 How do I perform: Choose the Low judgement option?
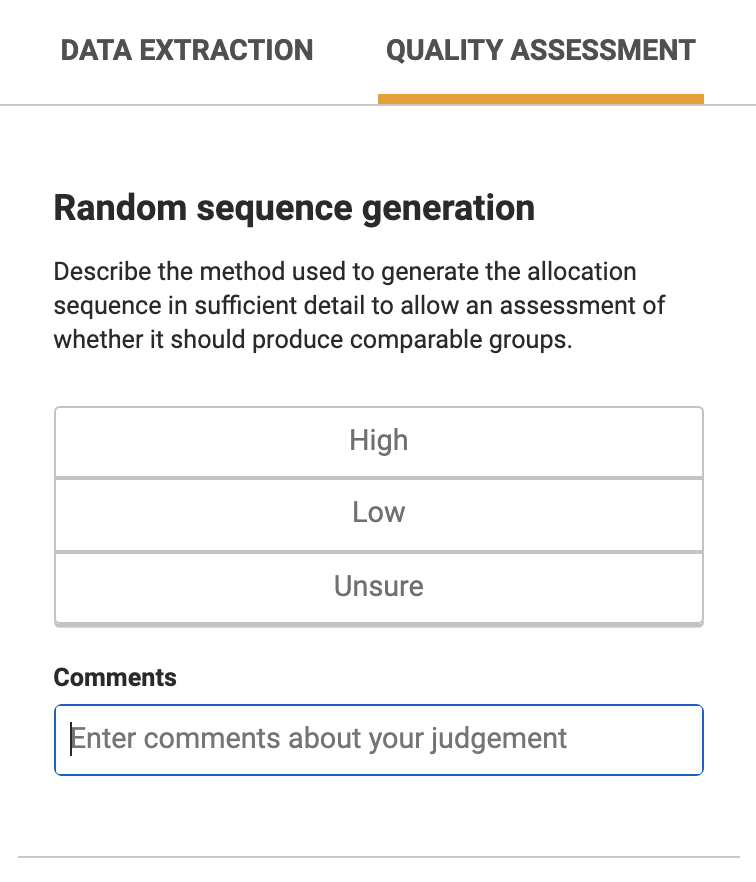point(378,513)
